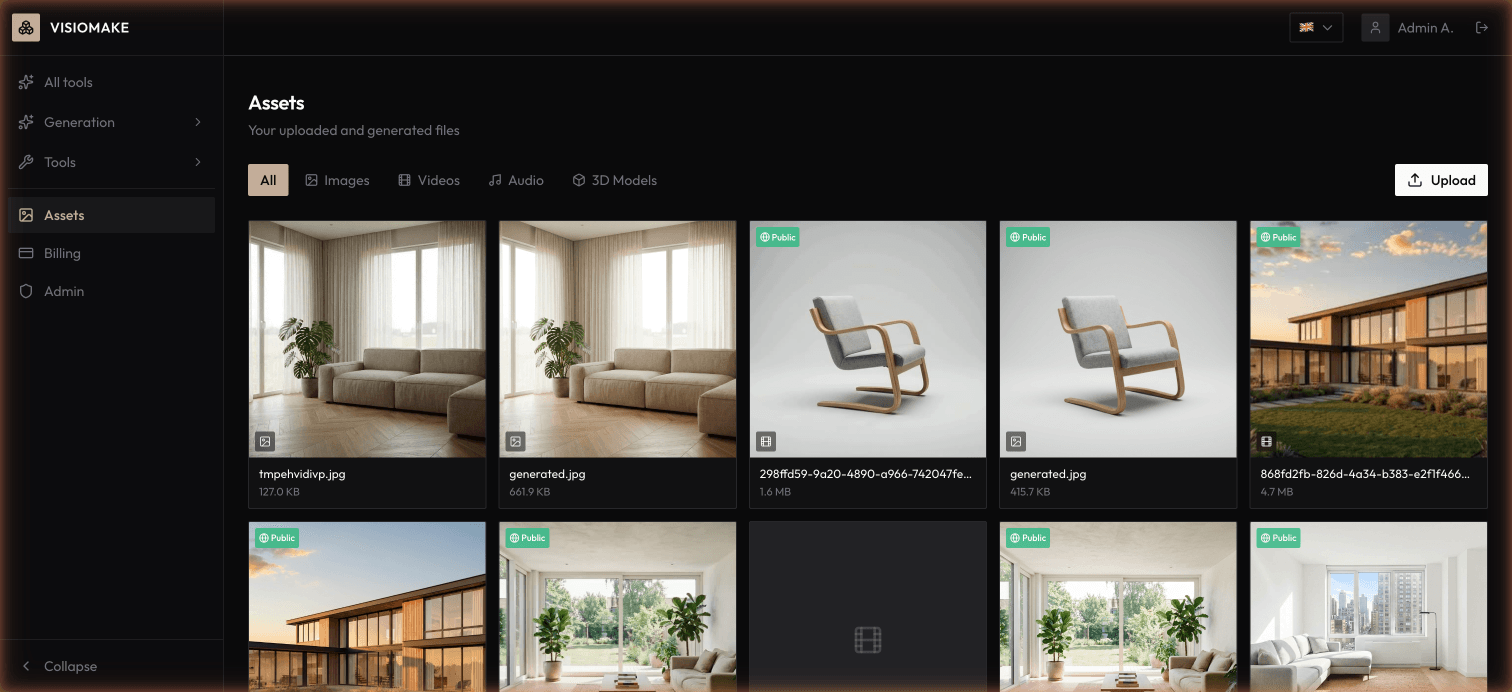
Task: Go to All tools in sidebar
Action: click(68, 82)
